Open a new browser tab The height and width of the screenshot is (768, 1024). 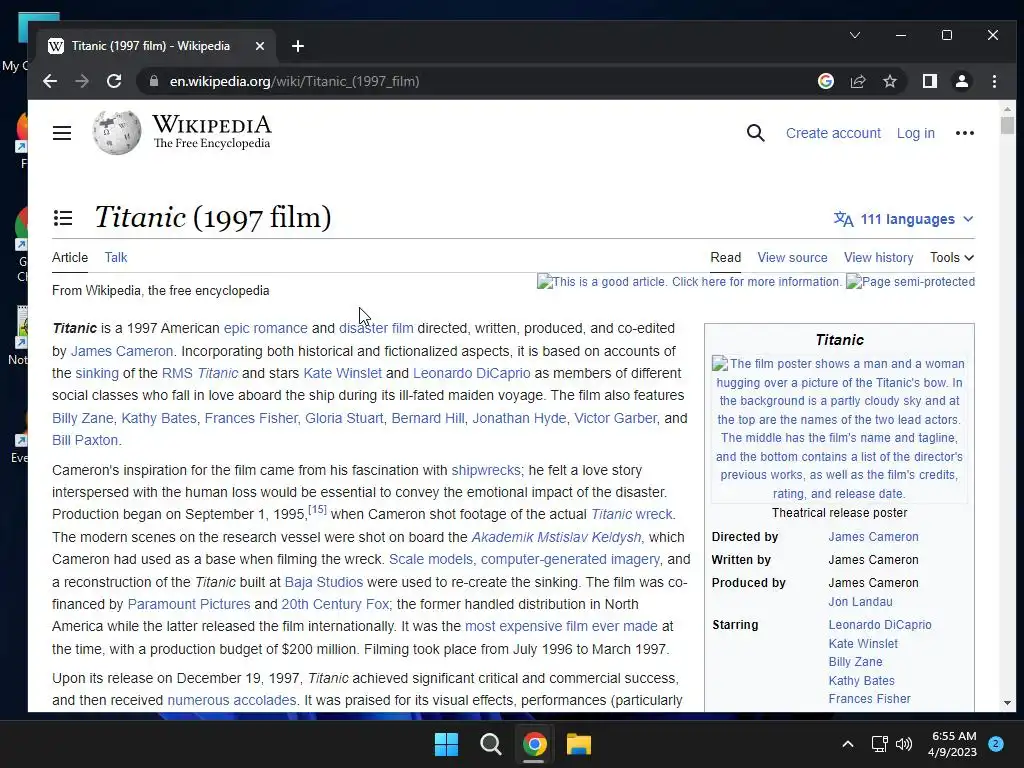(298, 46)
